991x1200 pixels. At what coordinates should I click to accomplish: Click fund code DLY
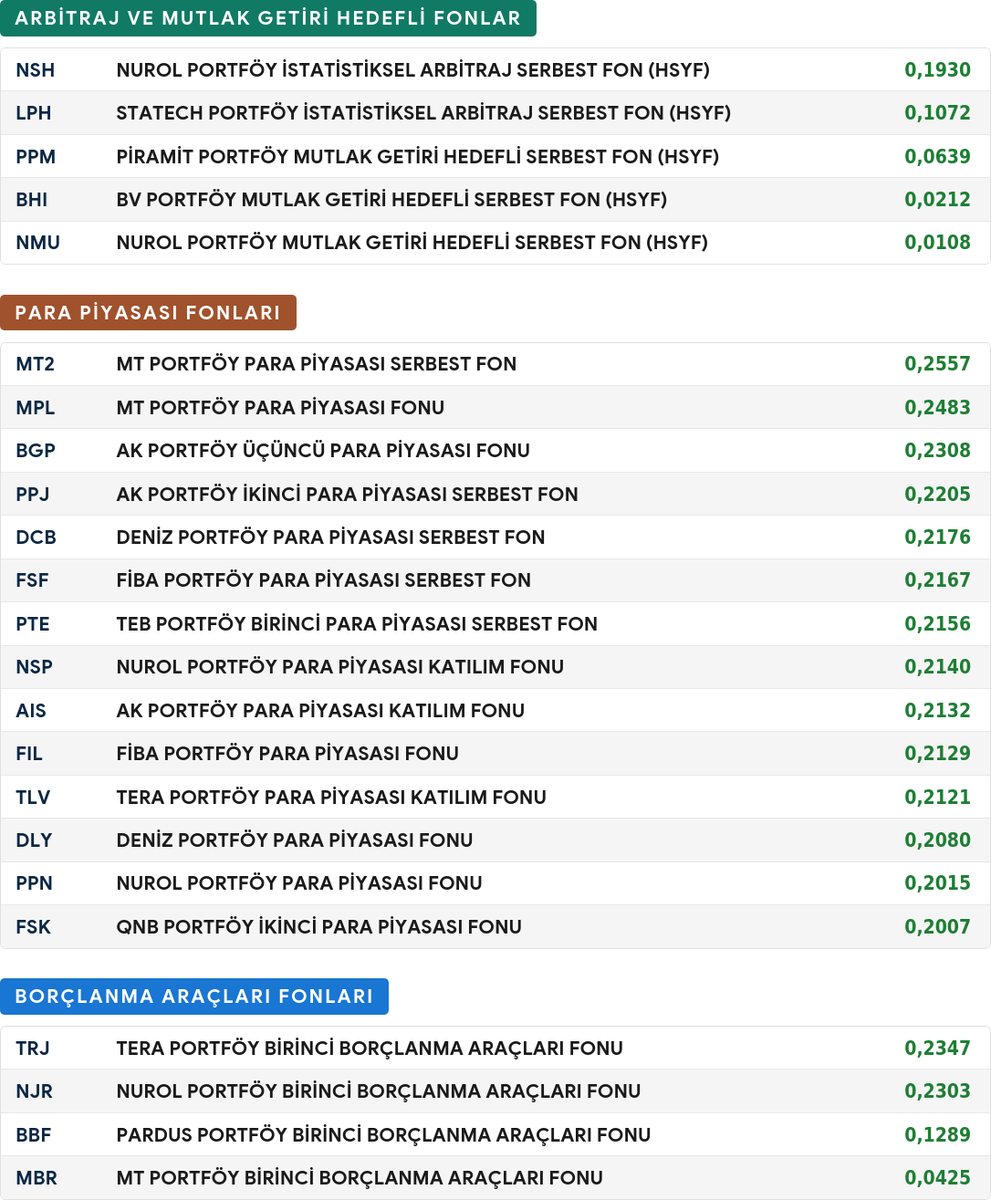34,840
